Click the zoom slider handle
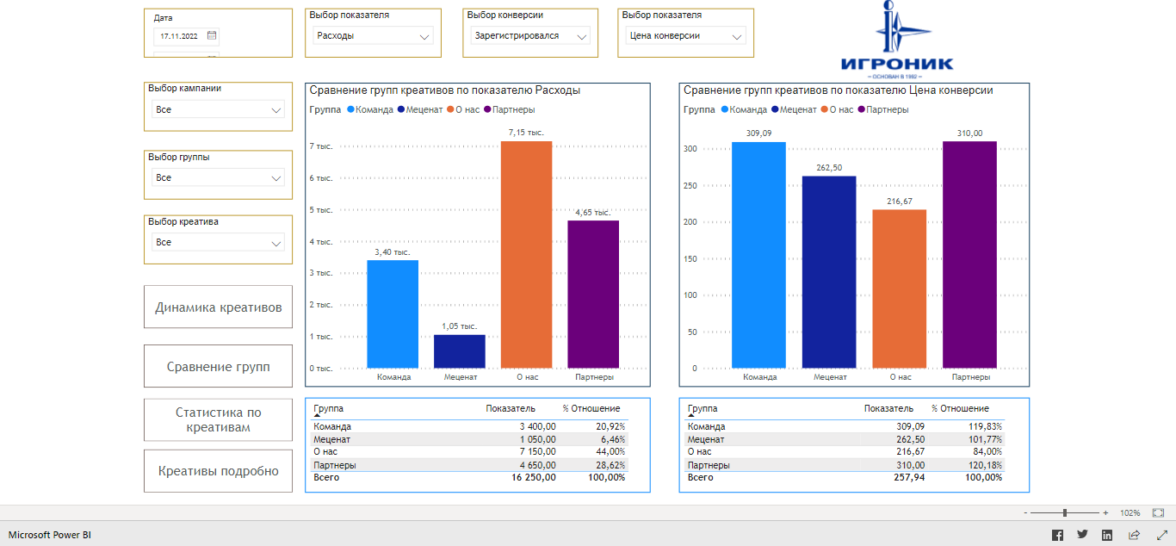Viewport: 1176px width, 546px height. pos(1065,512)
